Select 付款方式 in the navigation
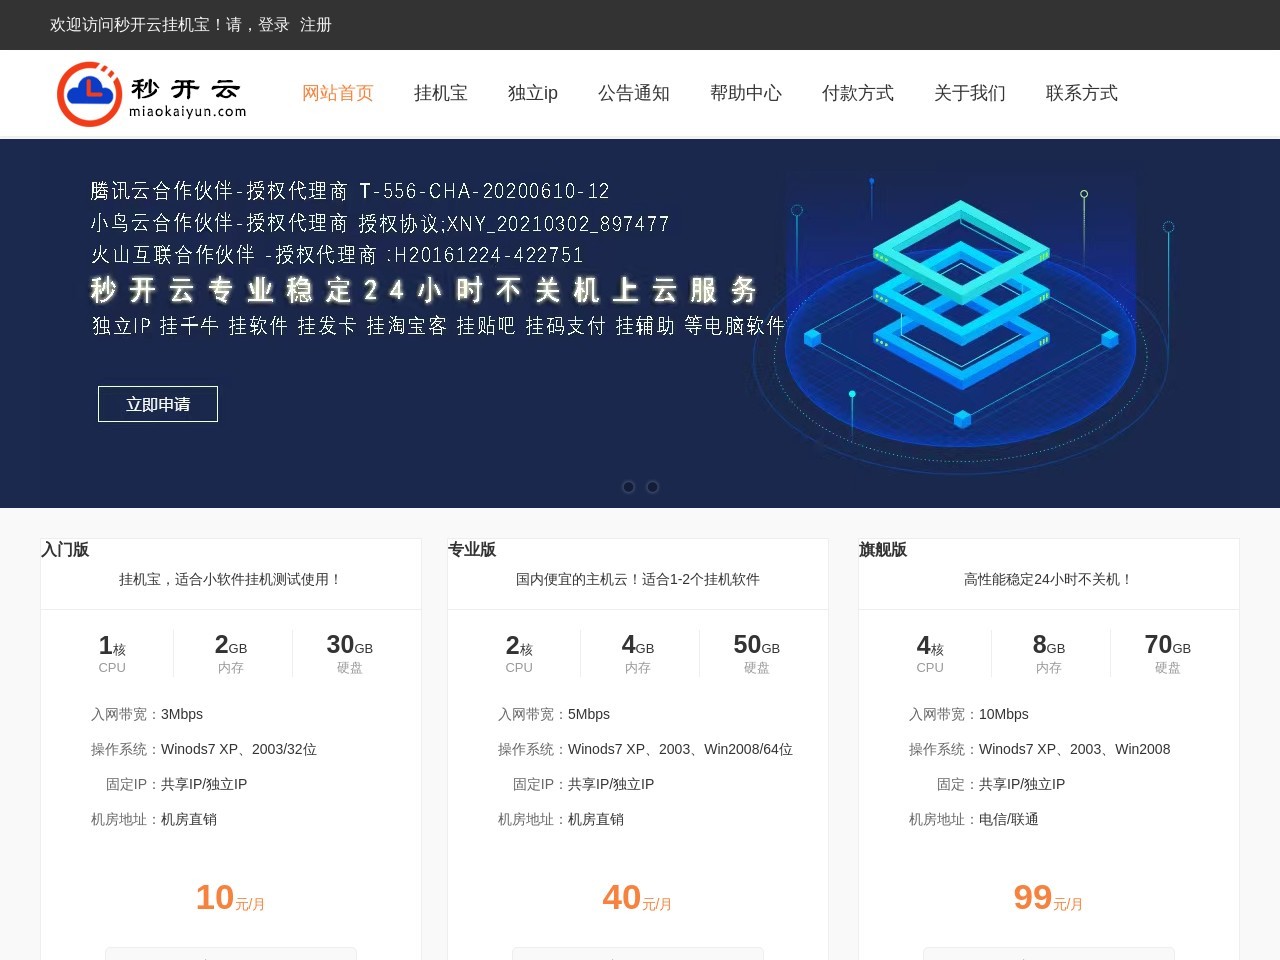Screen dimensions: 1280x960 (x=858, y=93)
